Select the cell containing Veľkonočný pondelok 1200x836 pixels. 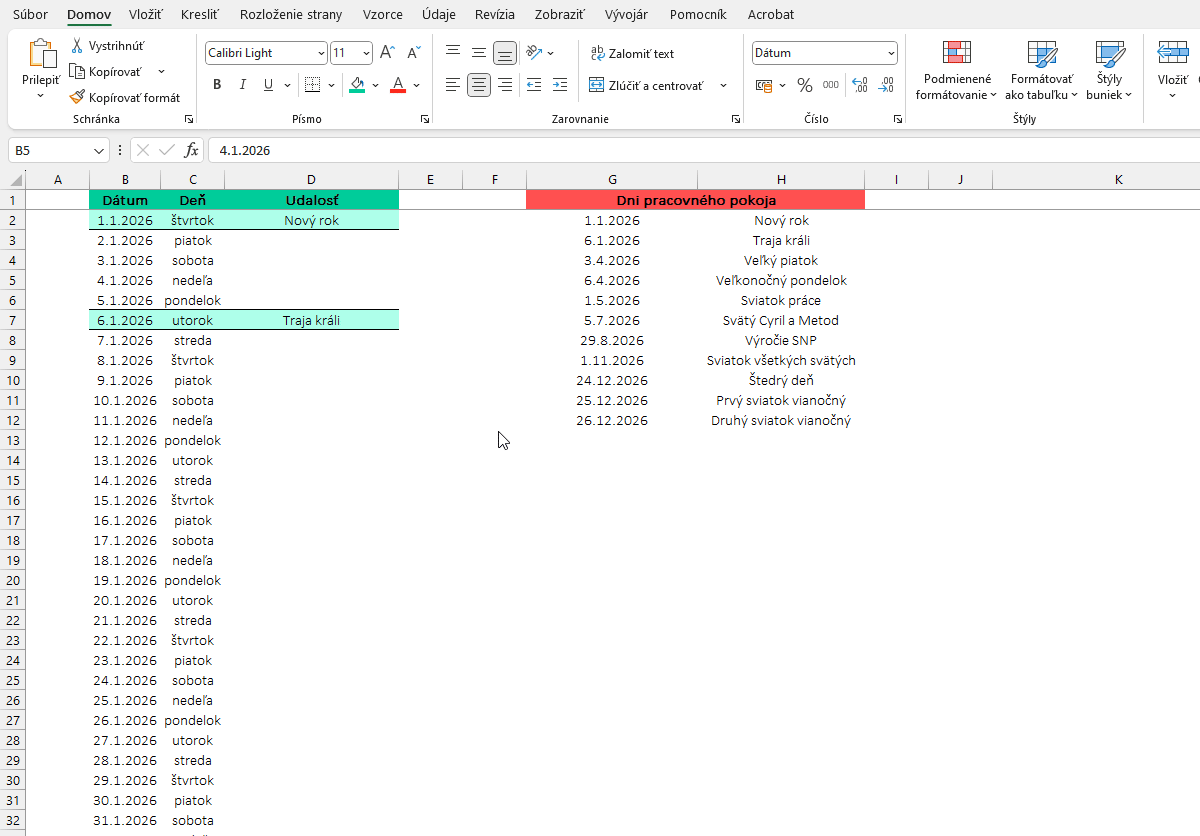point(781,280)
